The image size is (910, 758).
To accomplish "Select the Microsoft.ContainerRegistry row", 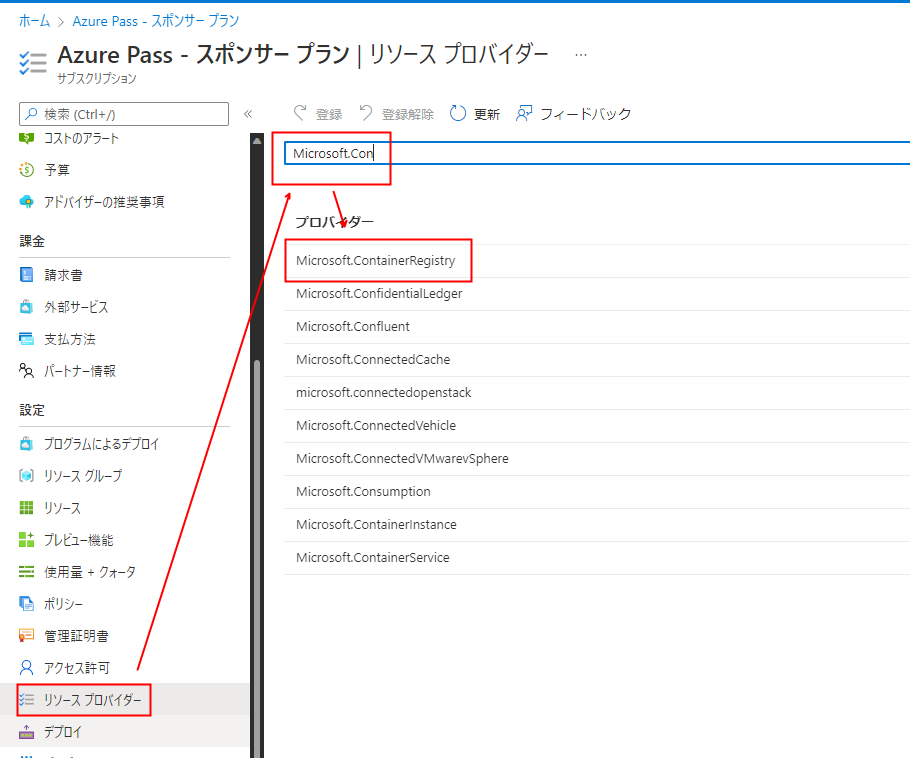I will tap(597, 261).
